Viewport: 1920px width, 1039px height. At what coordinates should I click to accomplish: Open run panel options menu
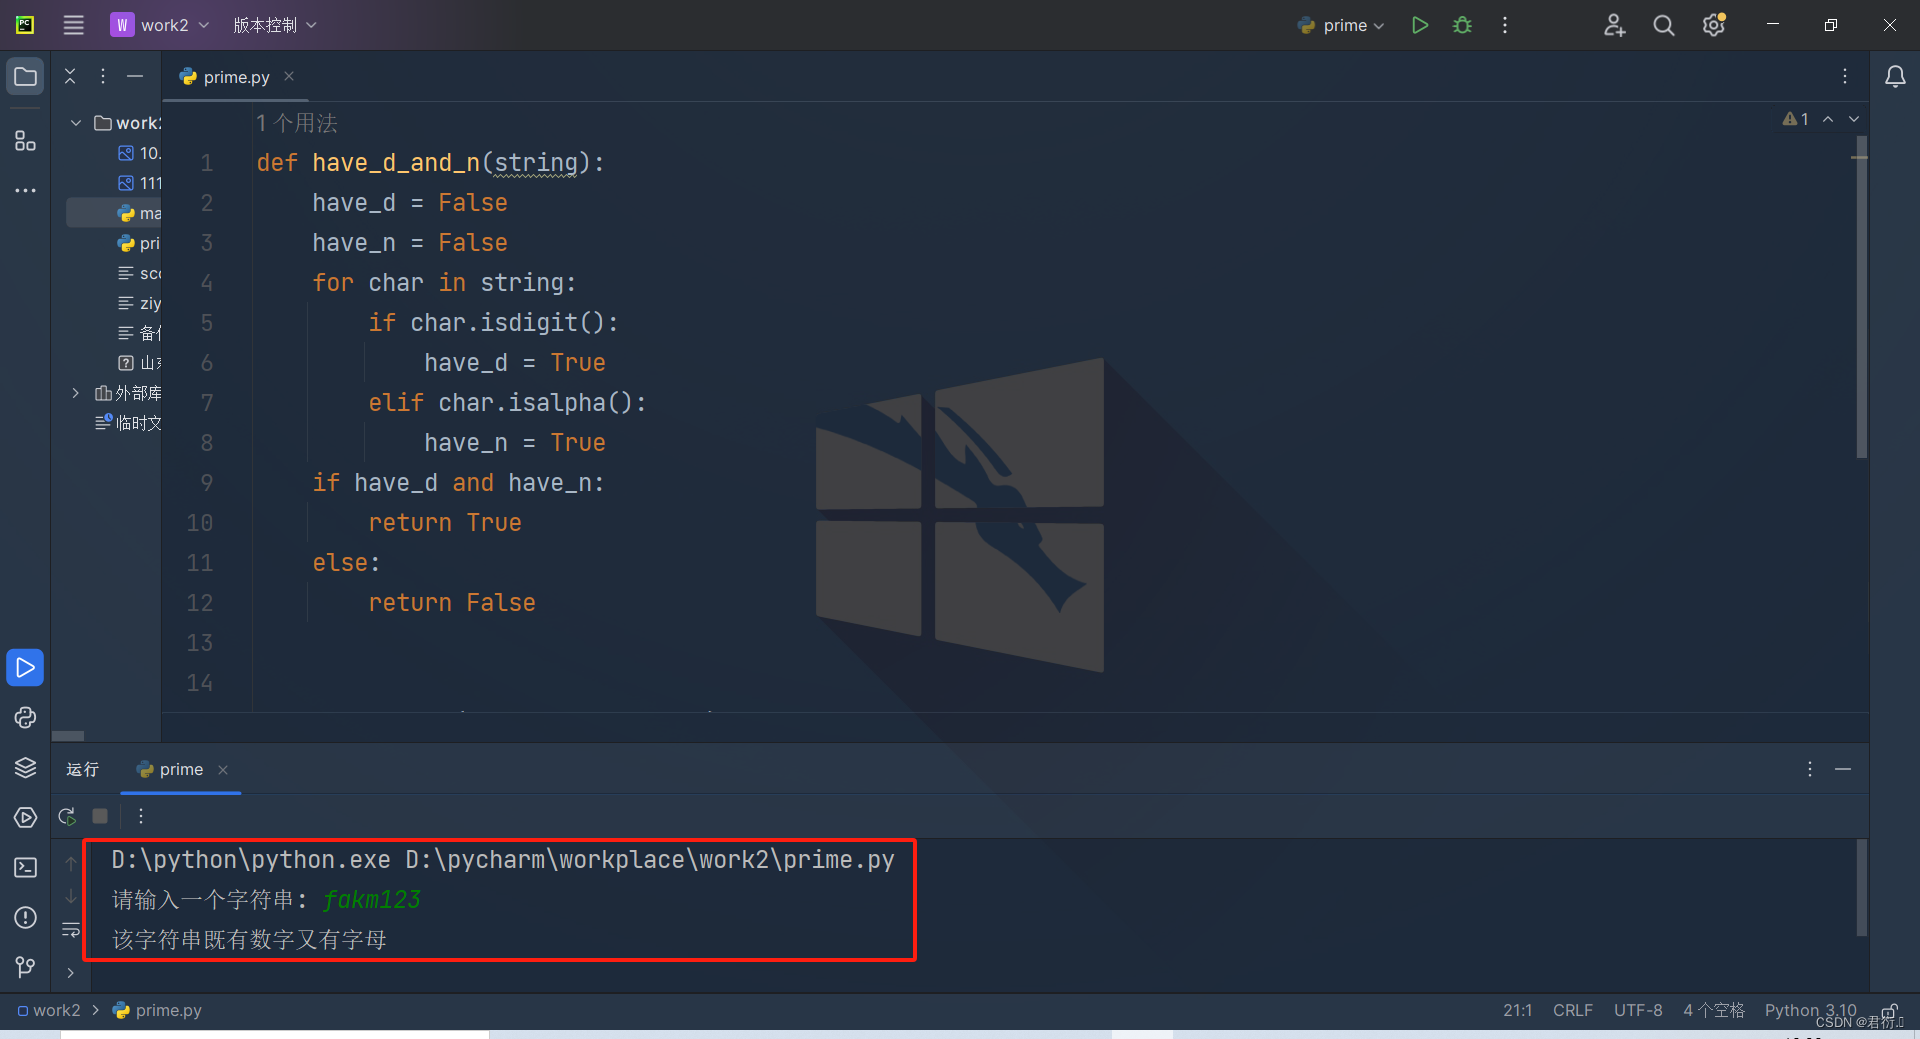point(1810,769)
